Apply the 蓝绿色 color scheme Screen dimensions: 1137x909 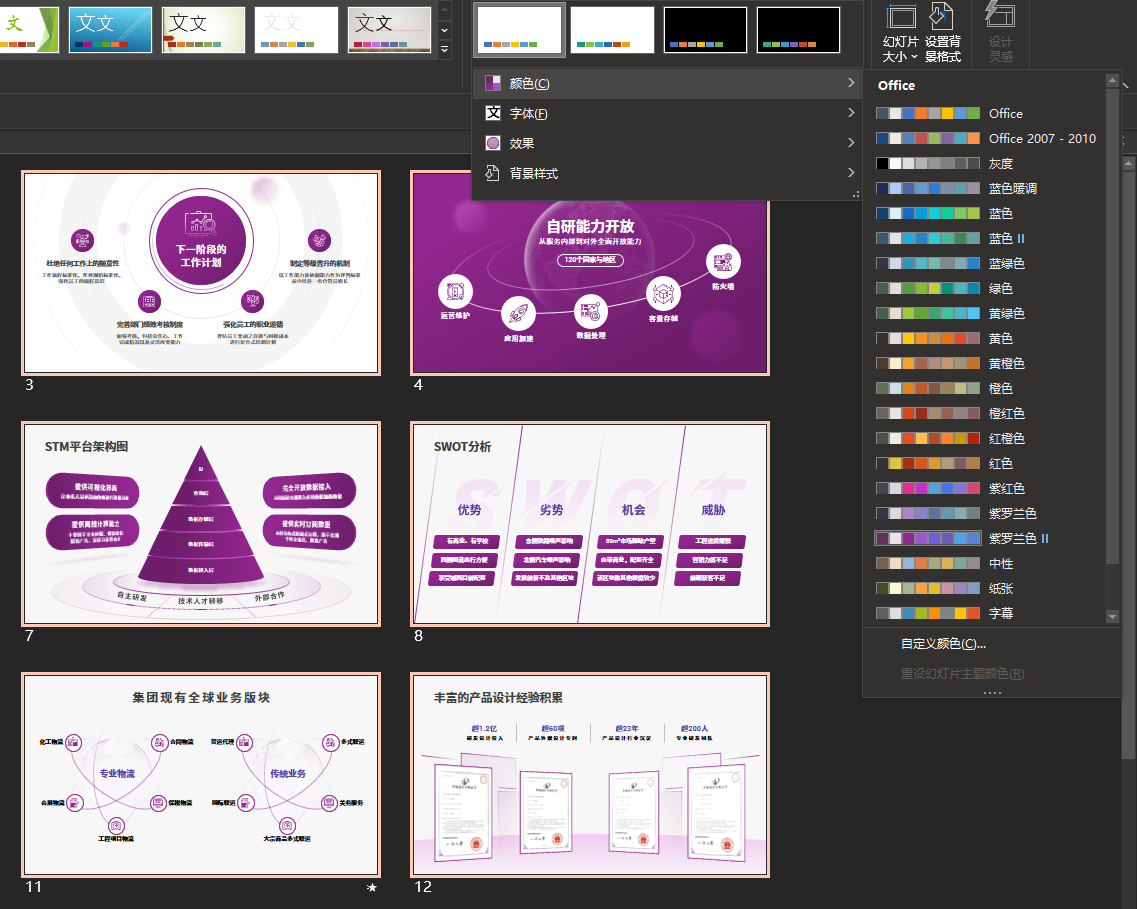point(985,263)
